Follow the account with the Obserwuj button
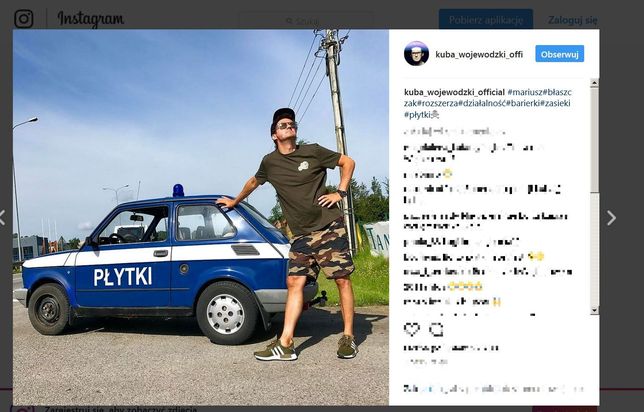This screenshot has width=644, height=412. point(559,54)
